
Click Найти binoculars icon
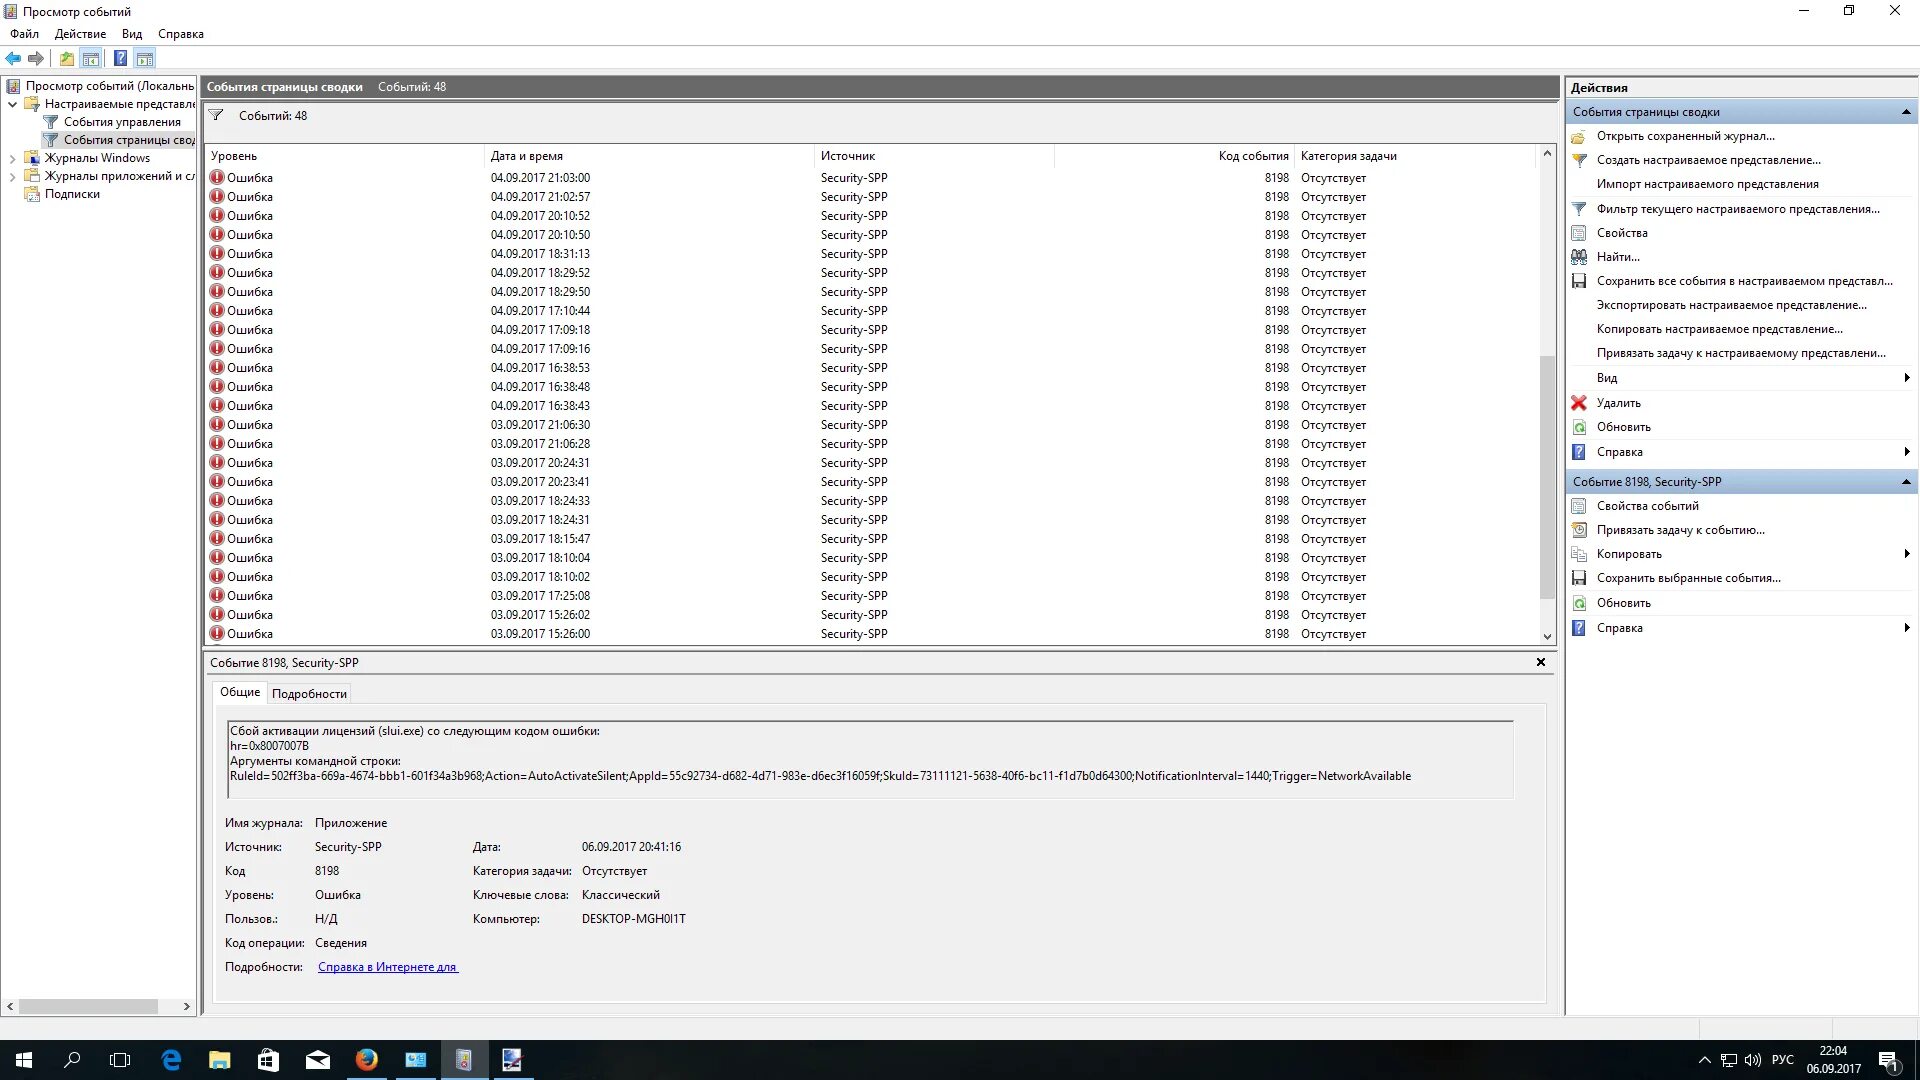coord(1579,257)
